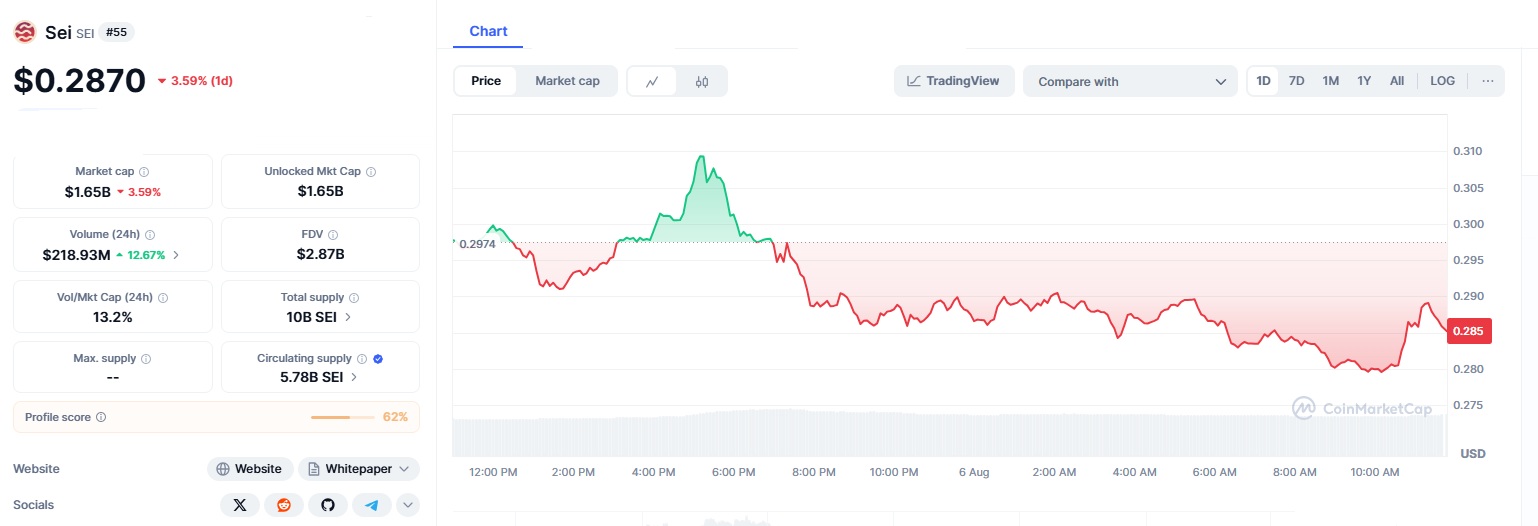
Task: Click the 0.285 current price label
Action: pos(1469,331)
